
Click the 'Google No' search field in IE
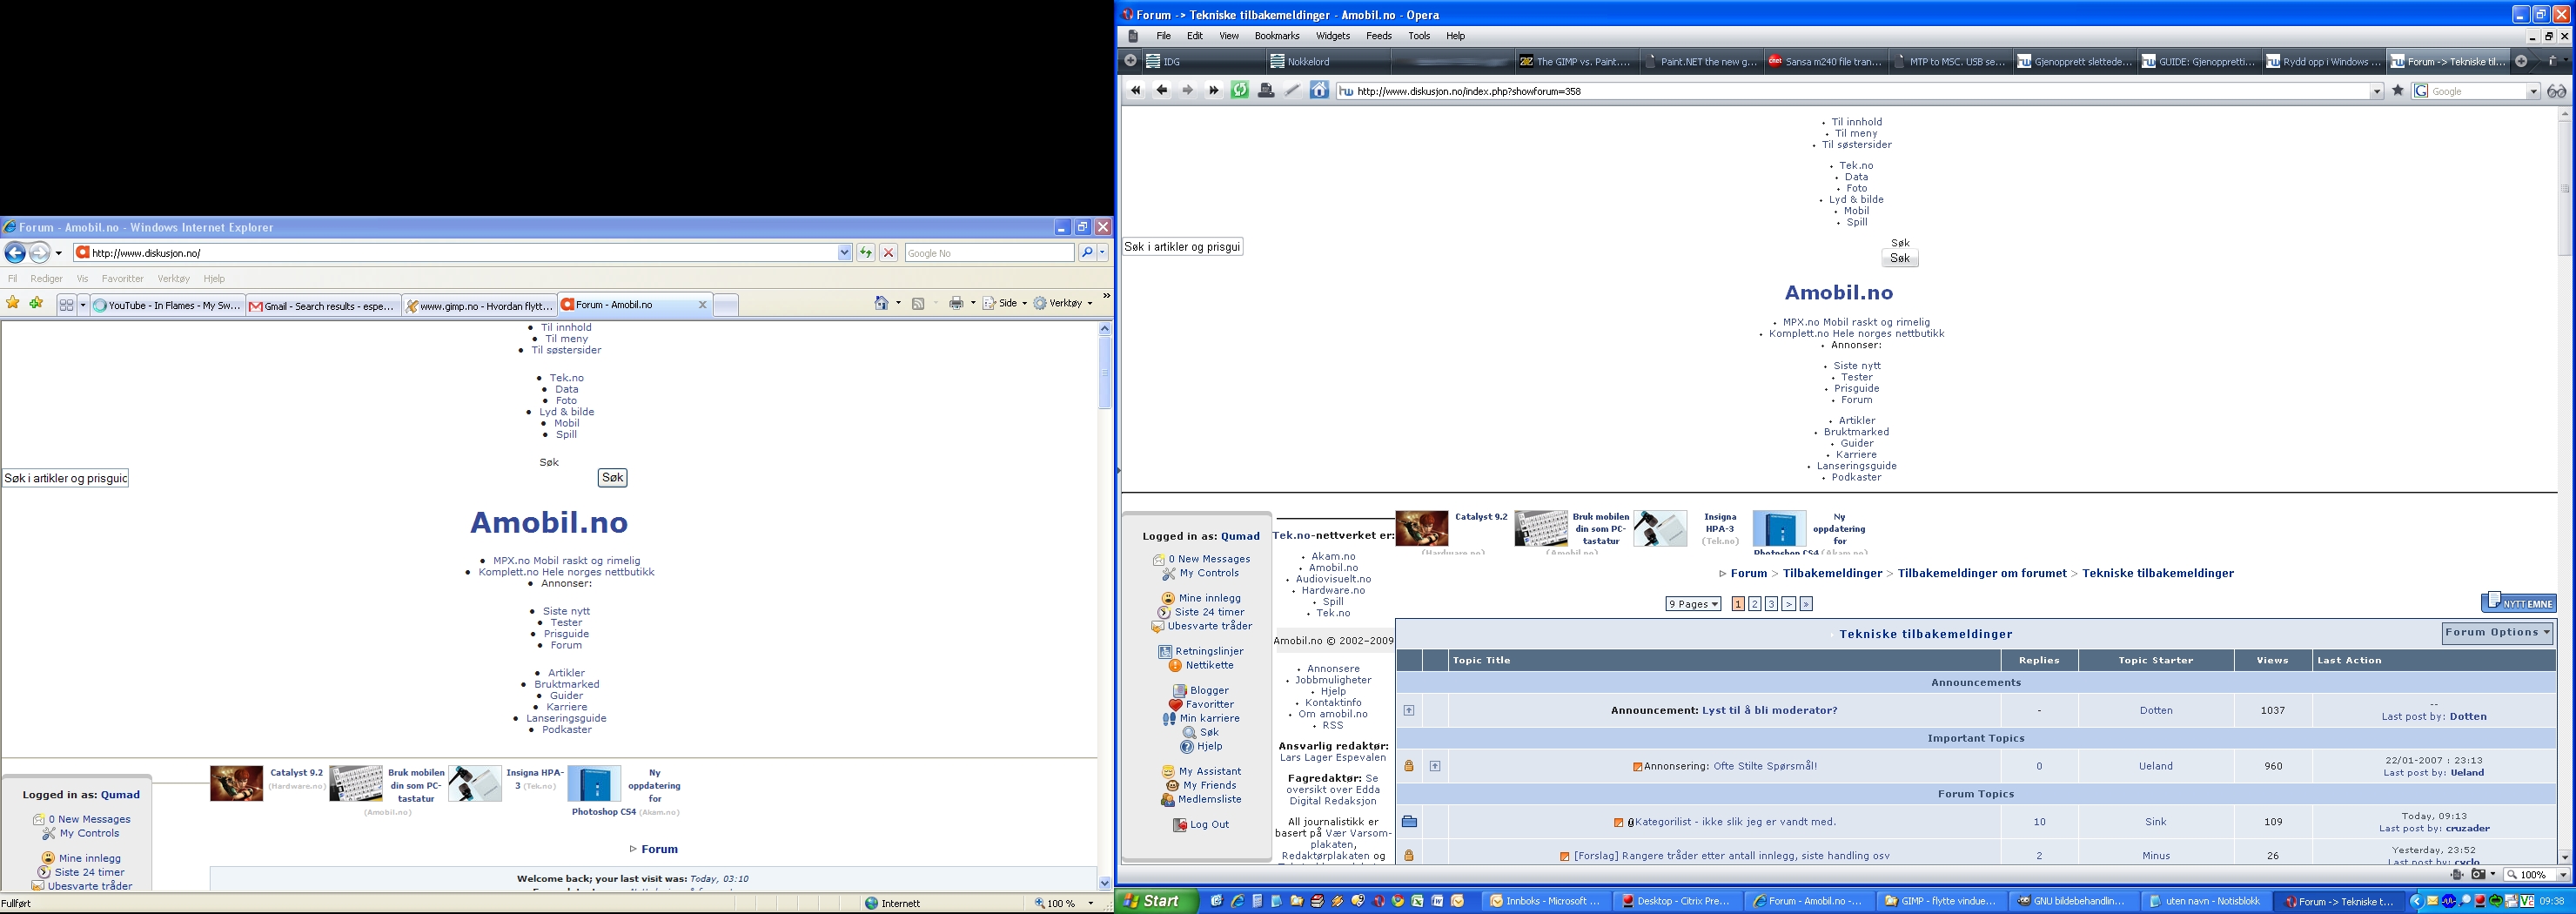tap(989, 253)
